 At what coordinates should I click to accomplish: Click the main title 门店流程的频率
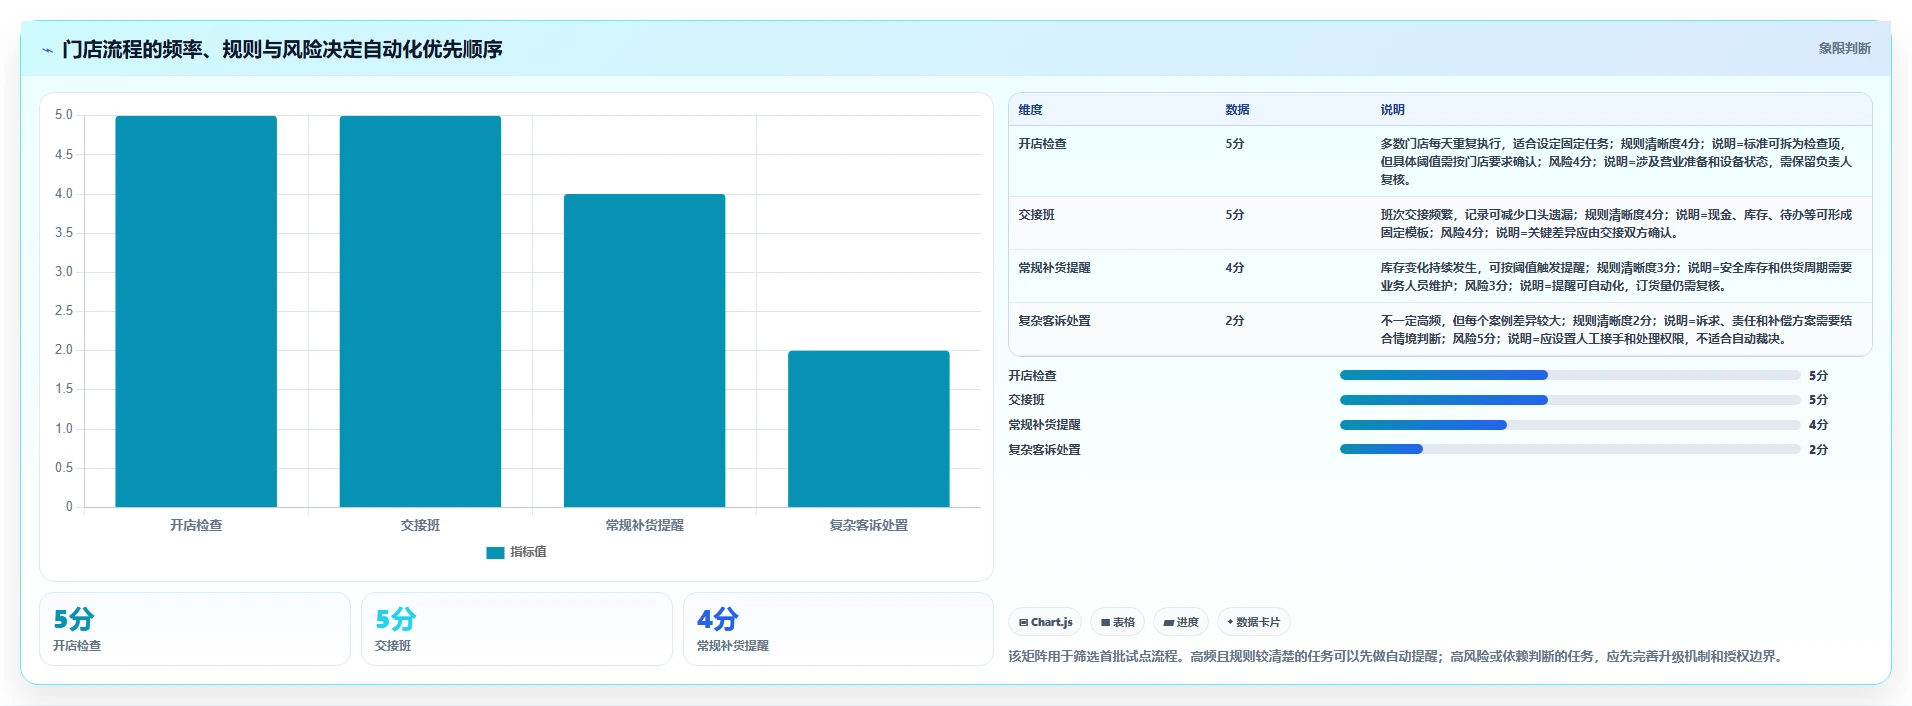[x=282, y=49]
